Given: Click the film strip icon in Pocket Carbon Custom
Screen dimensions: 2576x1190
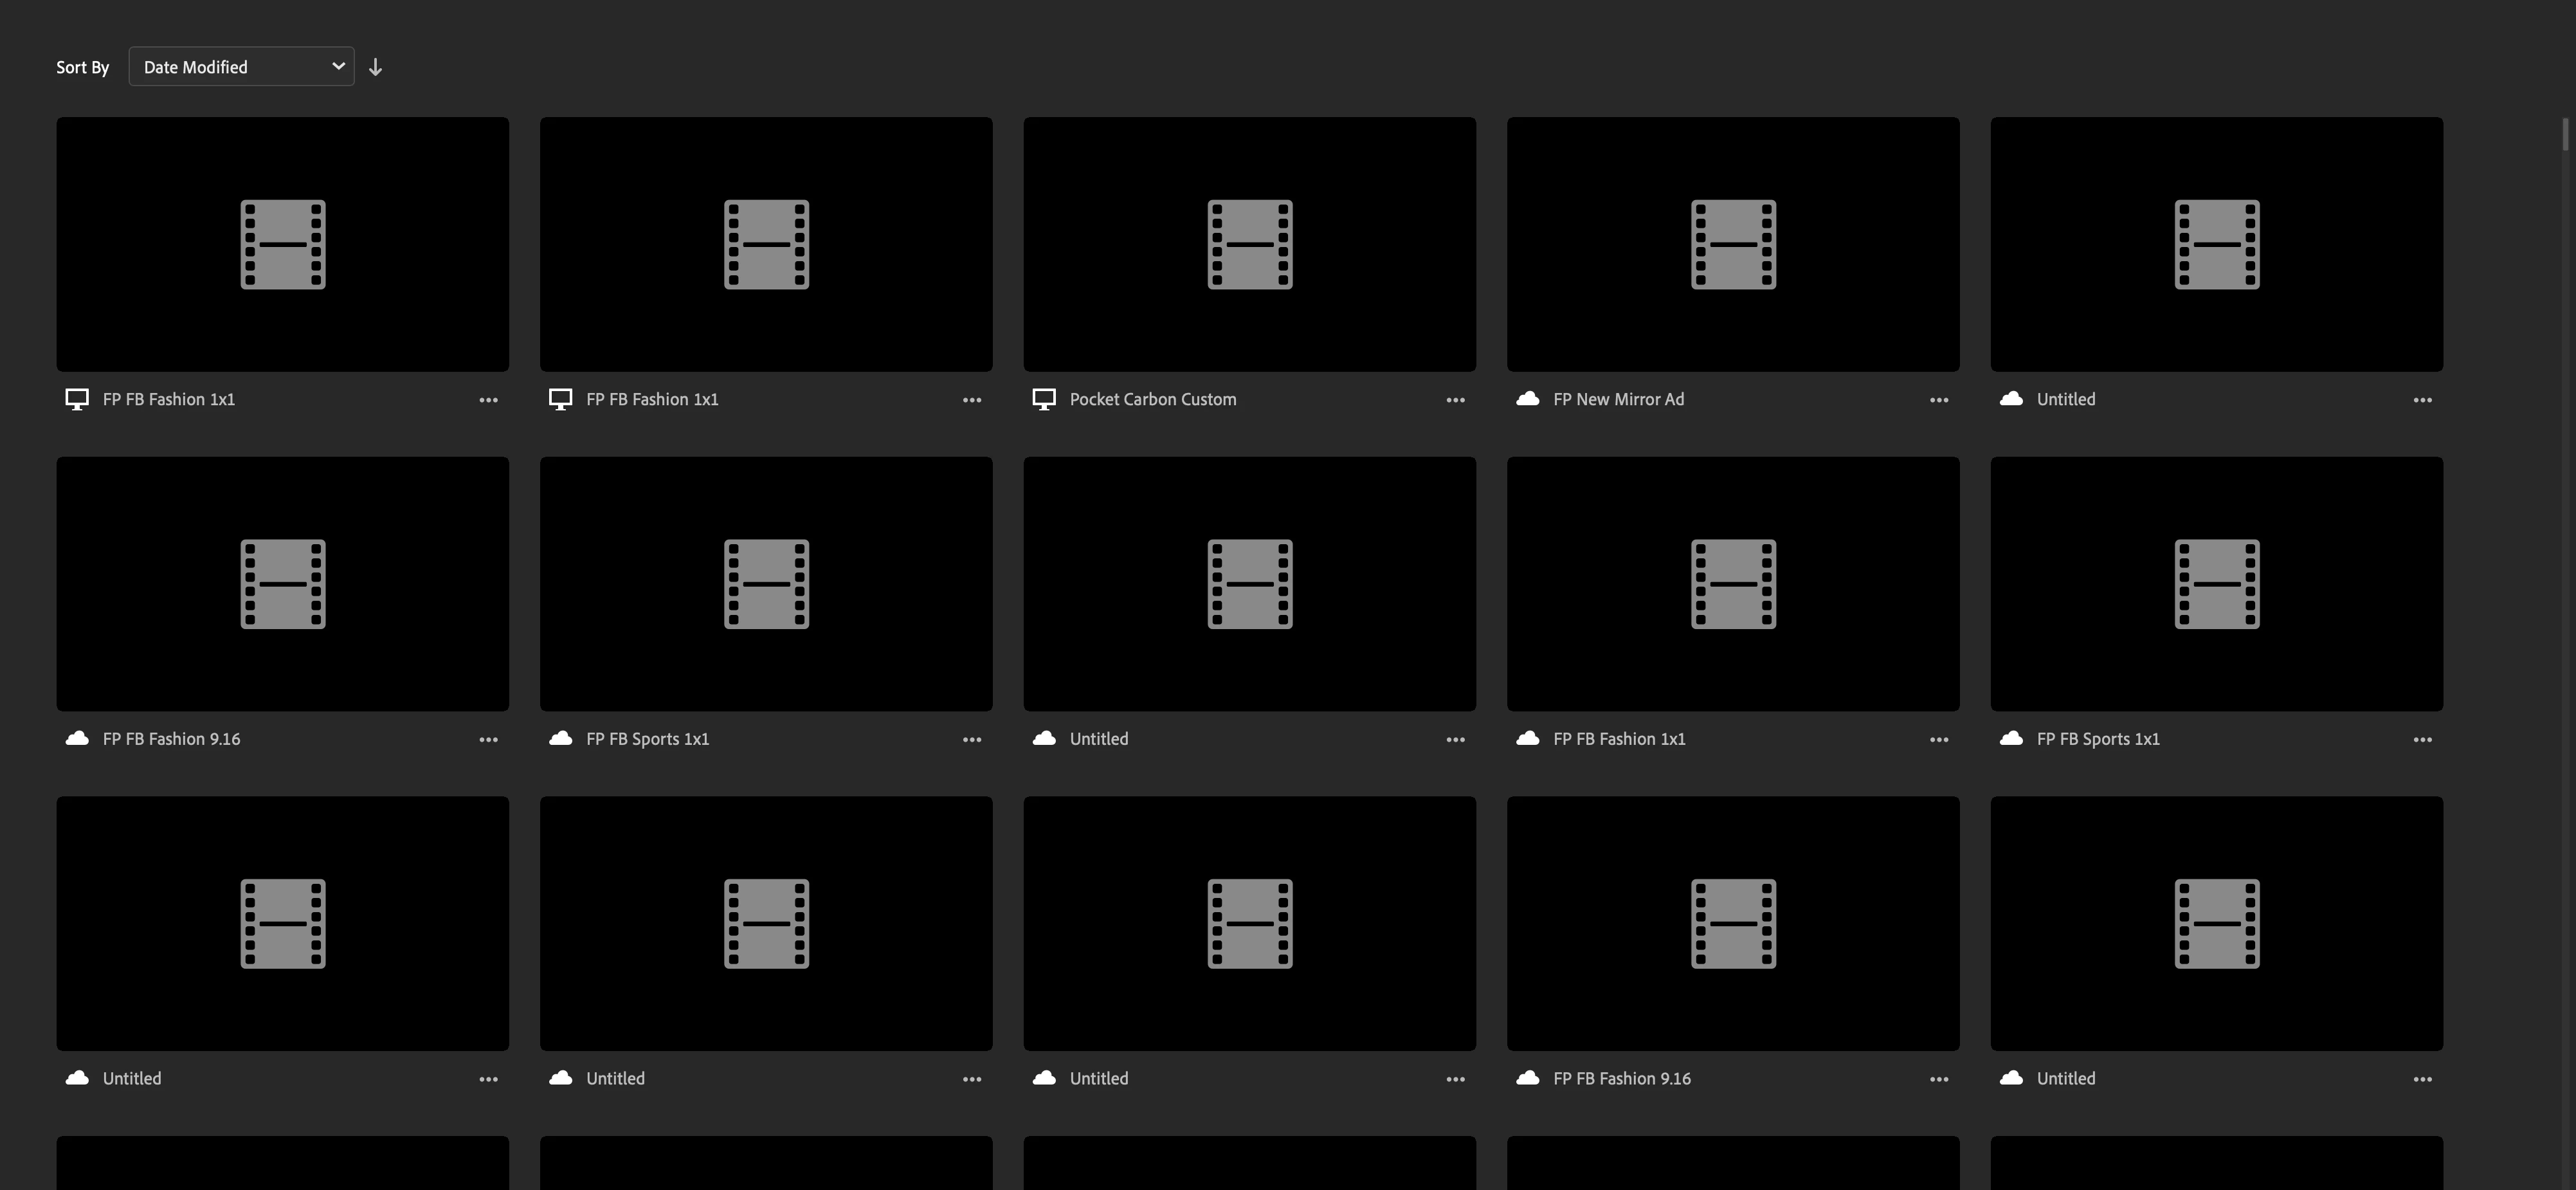Looking at the screenshot, I should (1249, 244).
